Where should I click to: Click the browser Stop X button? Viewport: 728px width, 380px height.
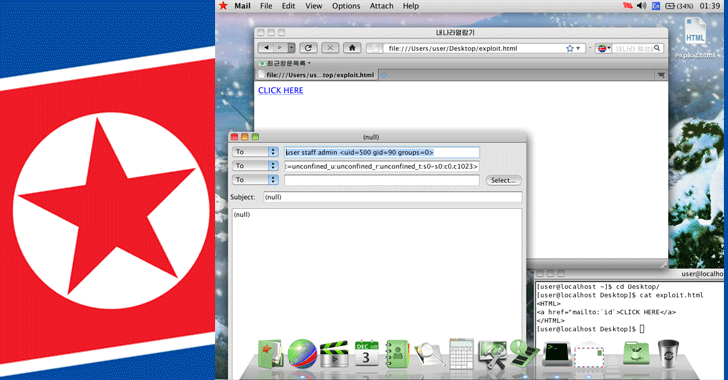[330, 48]
